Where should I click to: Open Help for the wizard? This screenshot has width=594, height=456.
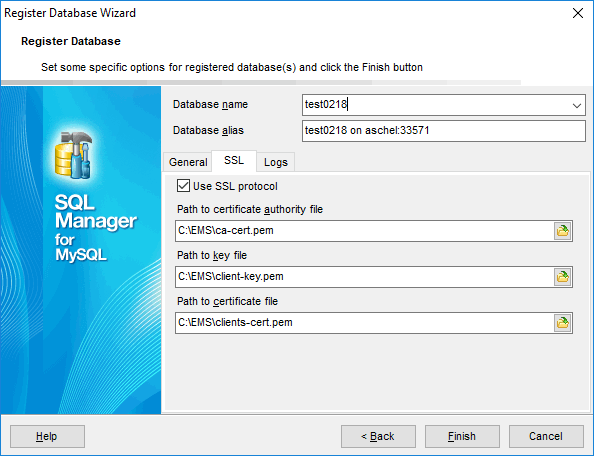click(47, 436)
